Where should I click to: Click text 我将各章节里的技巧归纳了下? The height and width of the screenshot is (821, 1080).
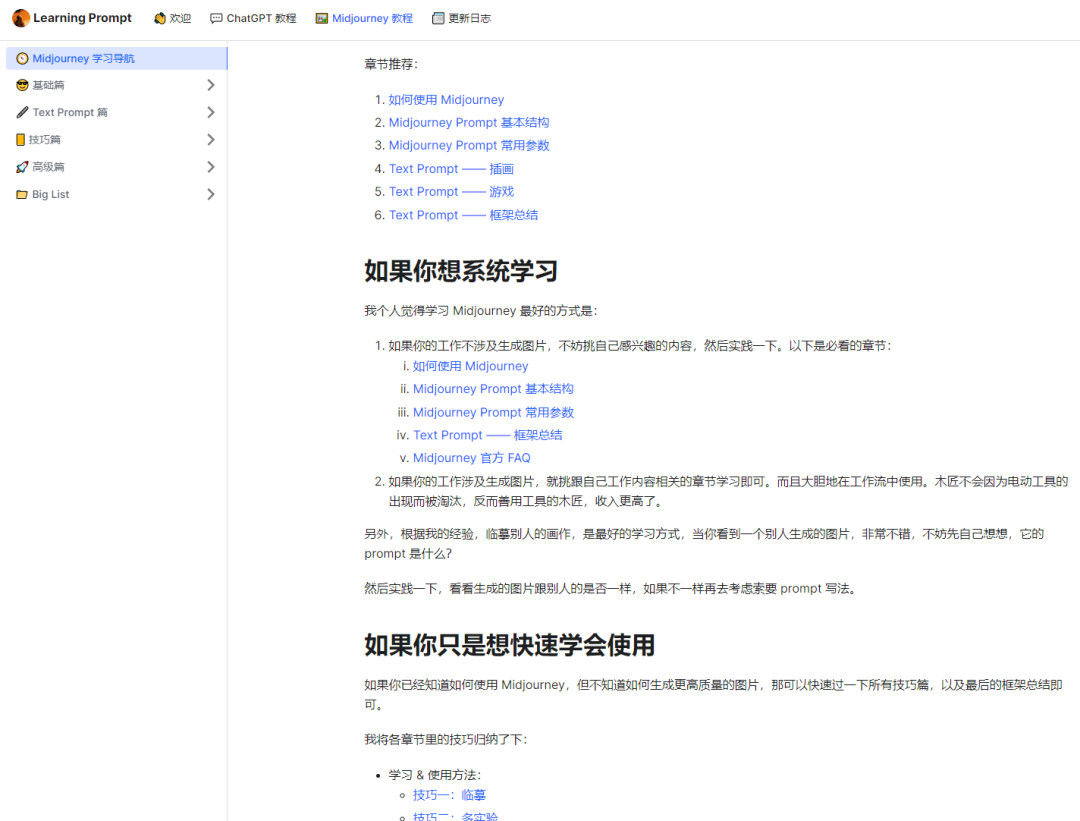(x=445, y=740)
